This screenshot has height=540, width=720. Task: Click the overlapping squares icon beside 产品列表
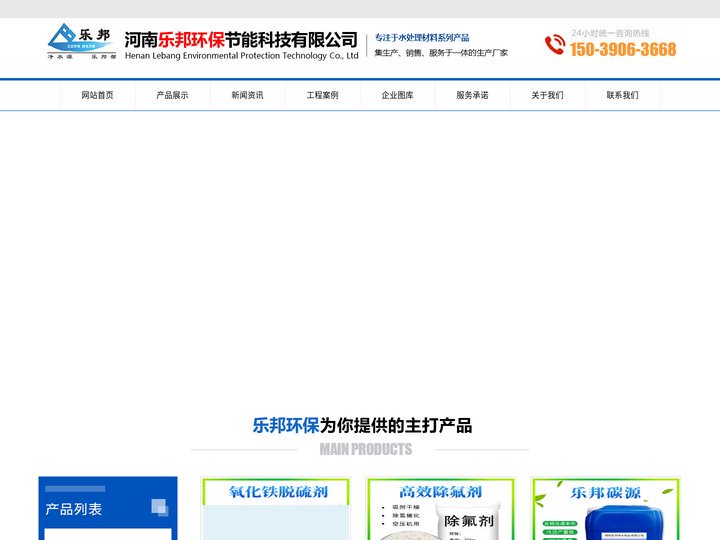160,507
